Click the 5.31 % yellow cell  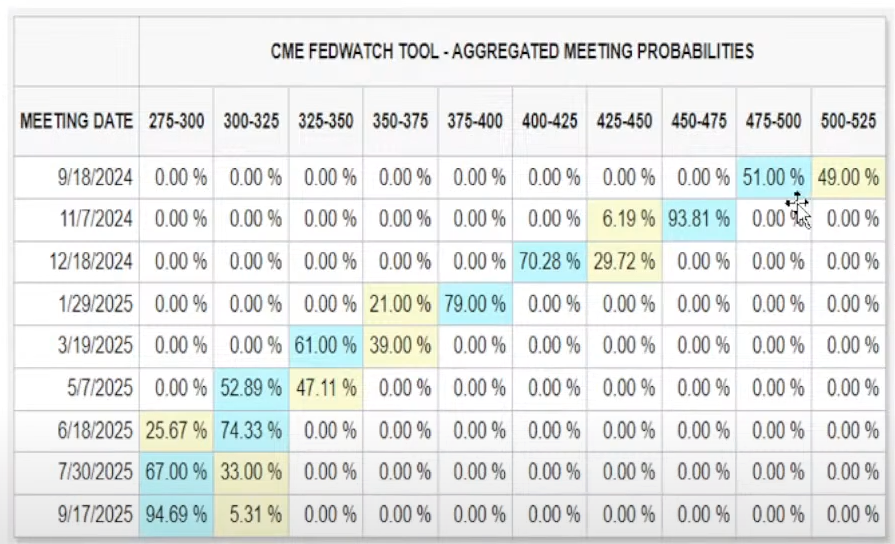(x=251, y=516)
